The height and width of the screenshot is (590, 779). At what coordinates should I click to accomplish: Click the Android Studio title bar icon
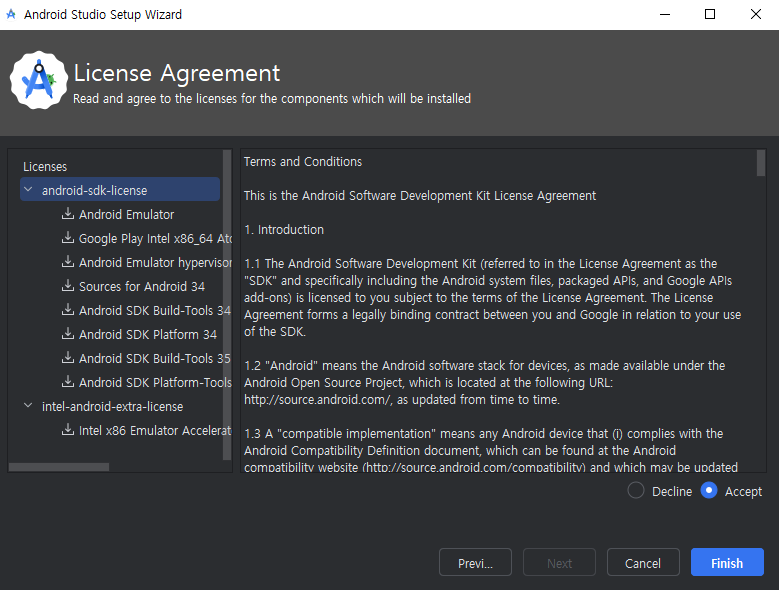tap(11, 14)
